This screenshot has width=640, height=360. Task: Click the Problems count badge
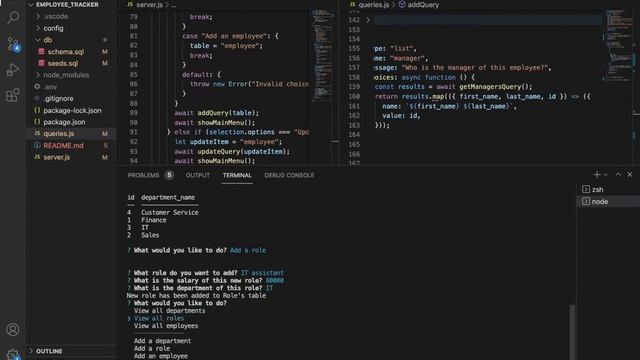(169, 175)
